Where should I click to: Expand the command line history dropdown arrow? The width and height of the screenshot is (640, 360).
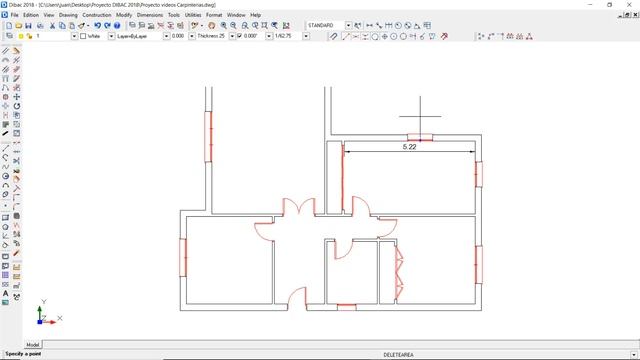click(x=634, y=355)
